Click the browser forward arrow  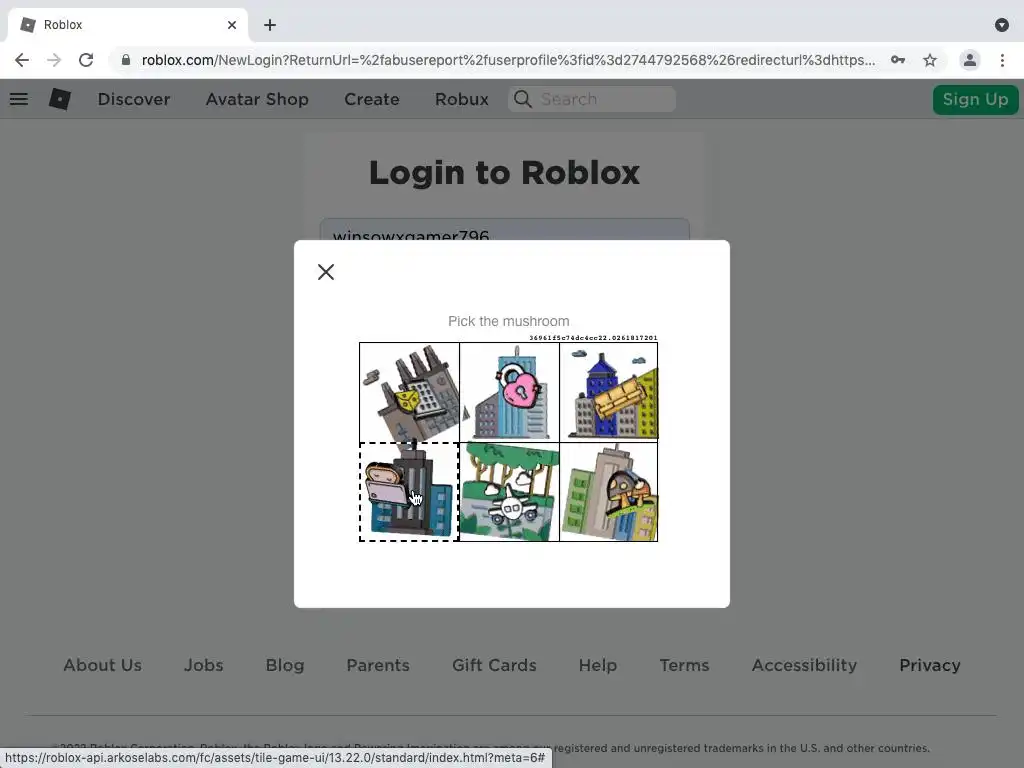tap(54, 60)
